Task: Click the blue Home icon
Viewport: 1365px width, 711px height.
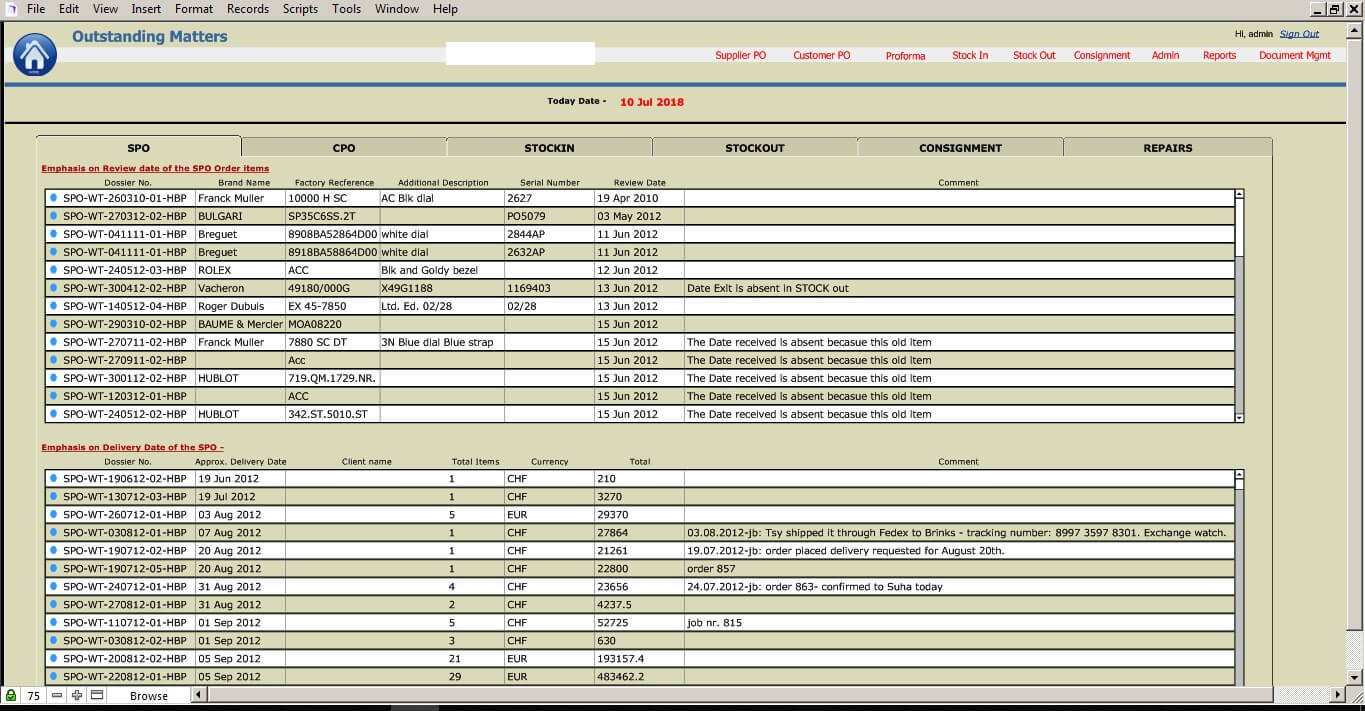Action: tap(35, 54)
